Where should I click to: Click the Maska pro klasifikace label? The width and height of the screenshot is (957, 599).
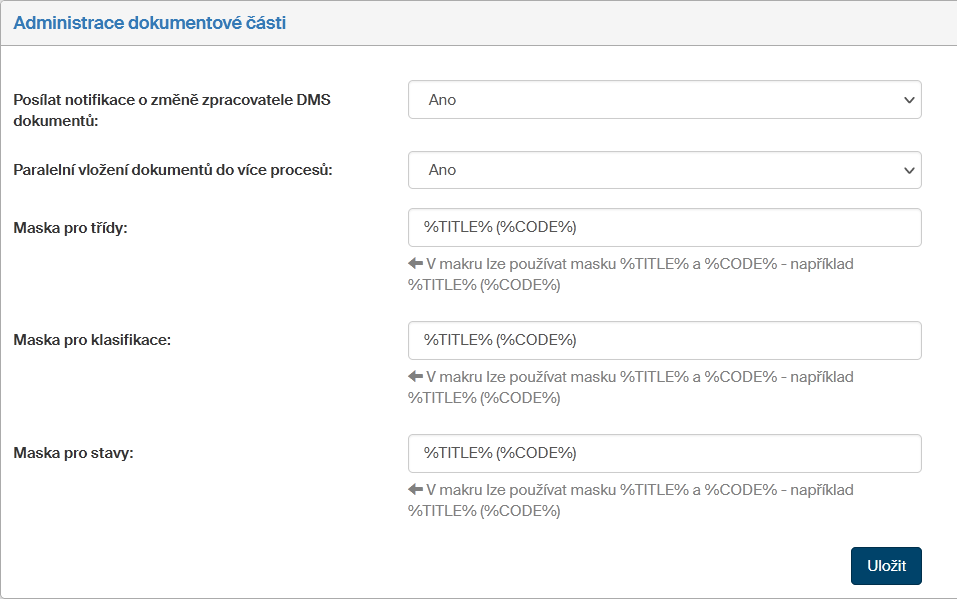(93, 340)
